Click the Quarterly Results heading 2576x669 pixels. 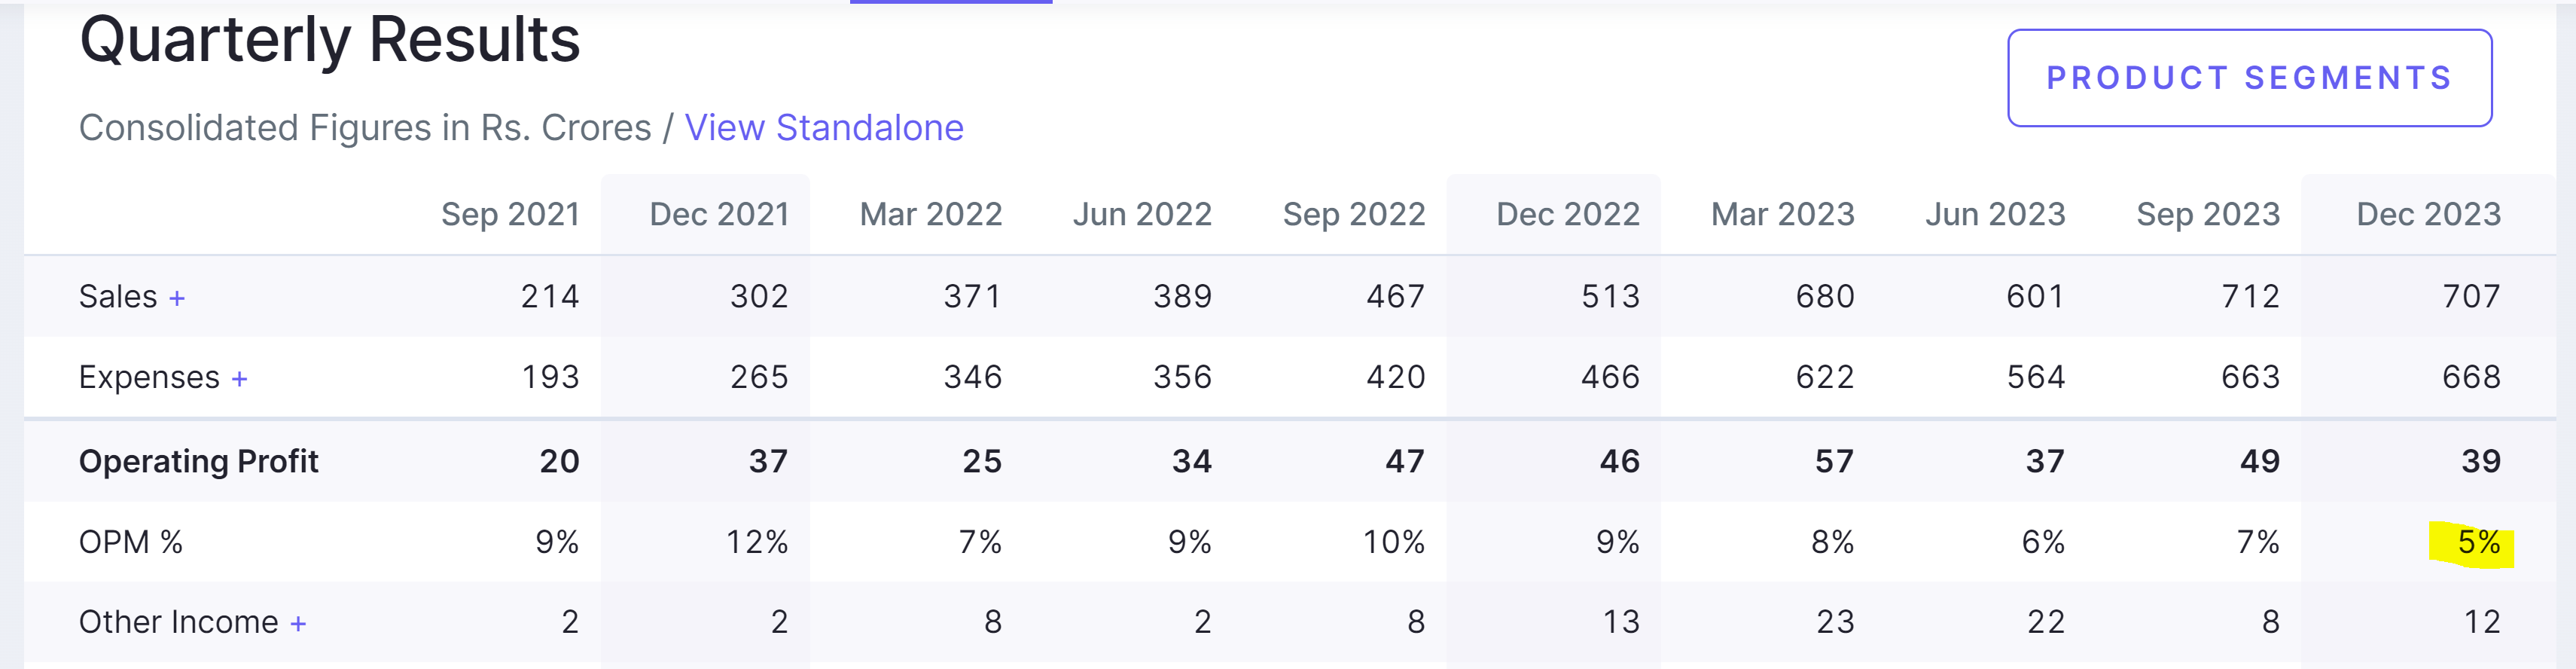point(330,40)
